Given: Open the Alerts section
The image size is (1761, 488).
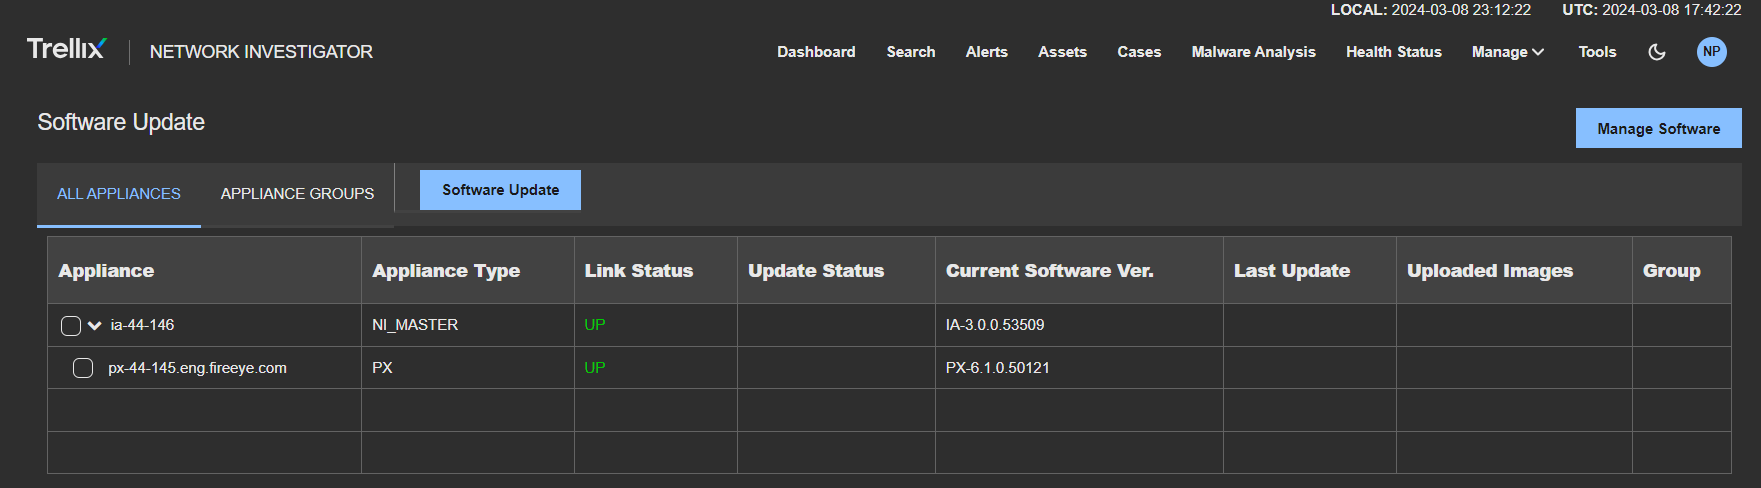Looking at the screenshot, I should click(987, 52).
